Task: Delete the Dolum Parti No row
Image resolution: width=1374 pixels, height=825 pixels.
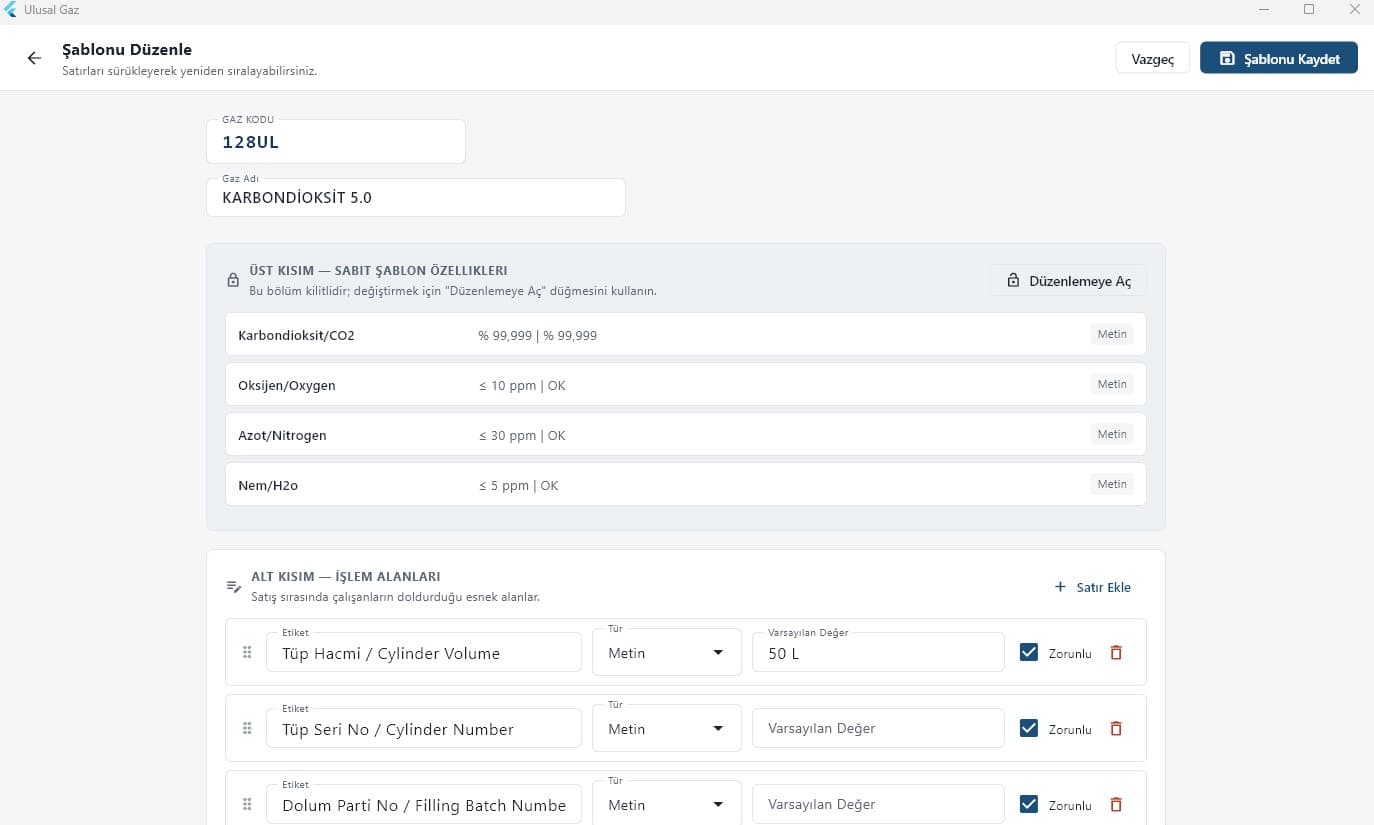Action: 1116,805
